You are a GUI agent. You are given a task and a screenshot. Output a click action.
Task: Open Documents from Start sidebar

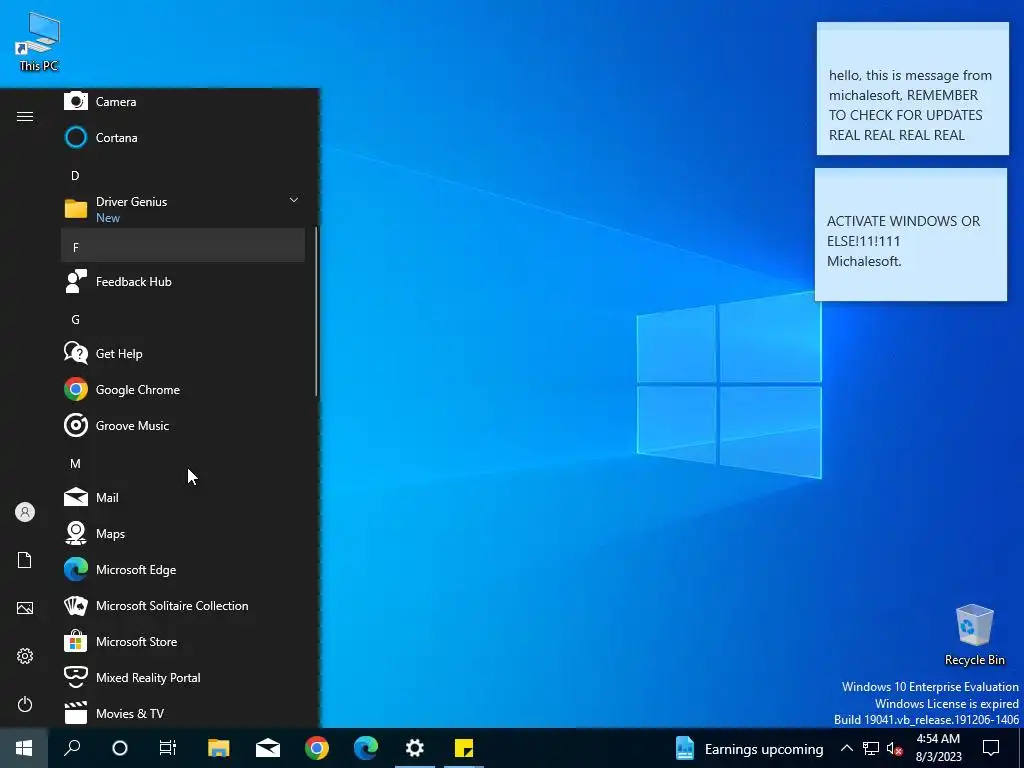coord(25,560)
